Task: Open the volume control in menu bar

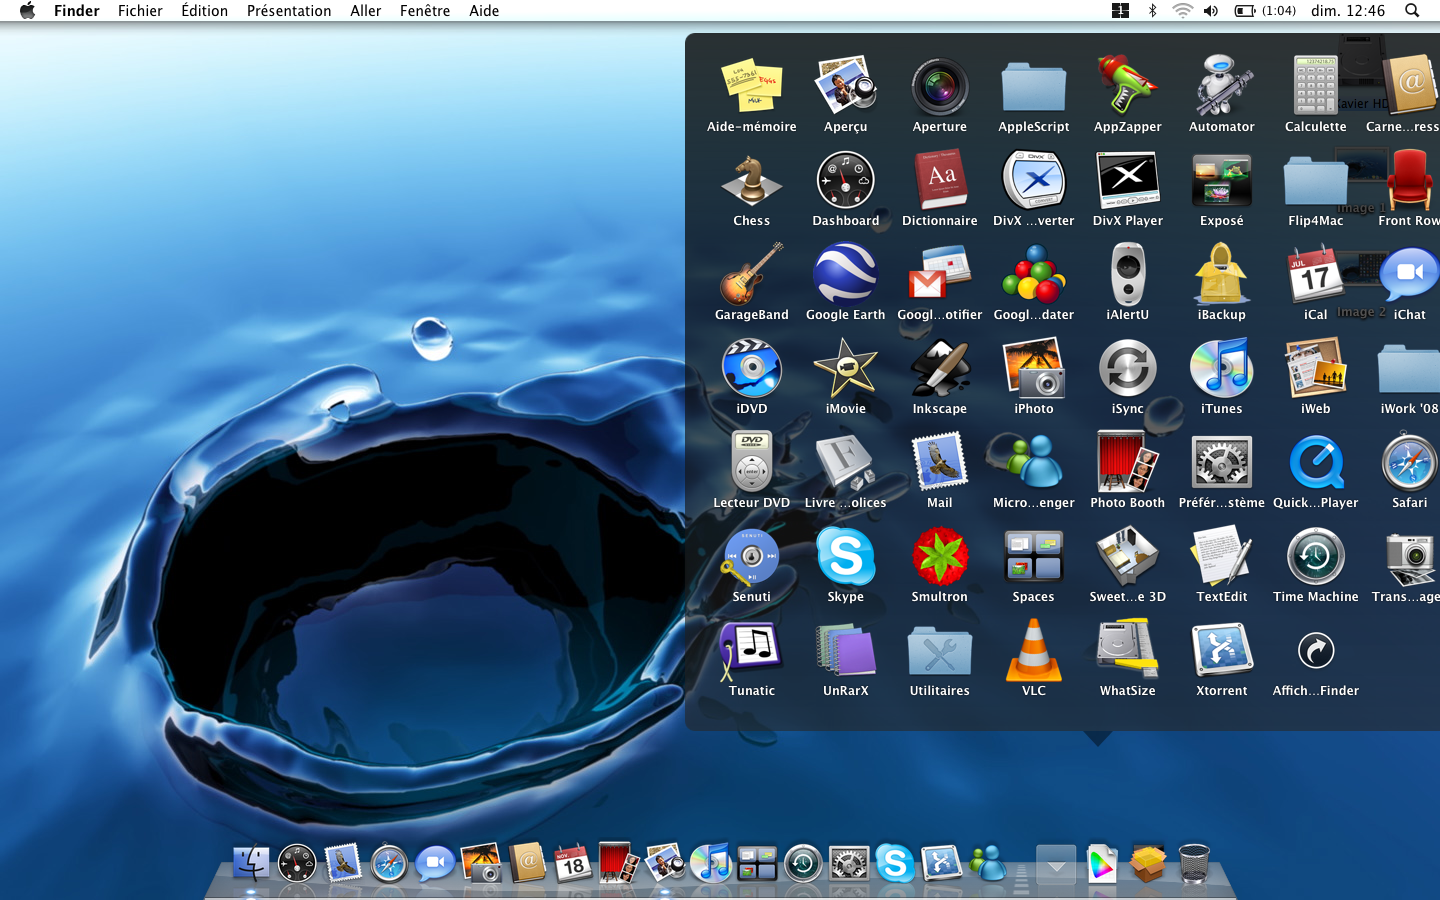Action: 1211,11
